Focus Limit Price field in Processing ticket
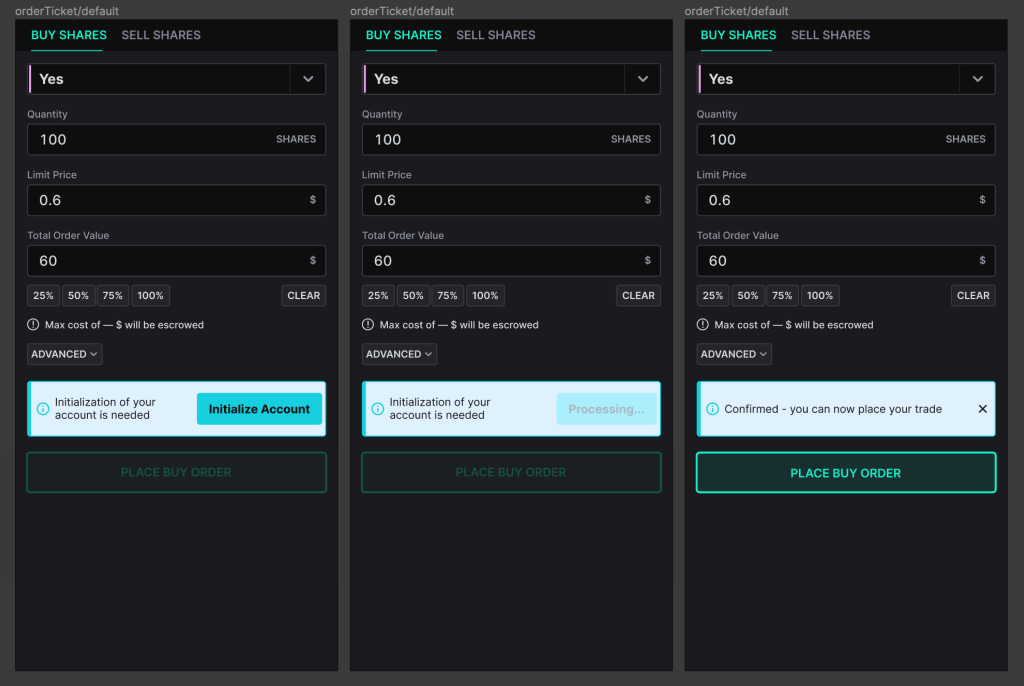The width and height of the screenshot is (1024, 686). coord(511,200)
